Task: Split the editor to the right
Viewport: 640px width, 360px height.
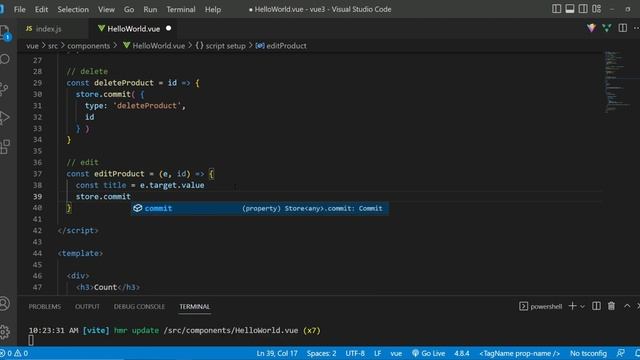Action: pos(622,28)
